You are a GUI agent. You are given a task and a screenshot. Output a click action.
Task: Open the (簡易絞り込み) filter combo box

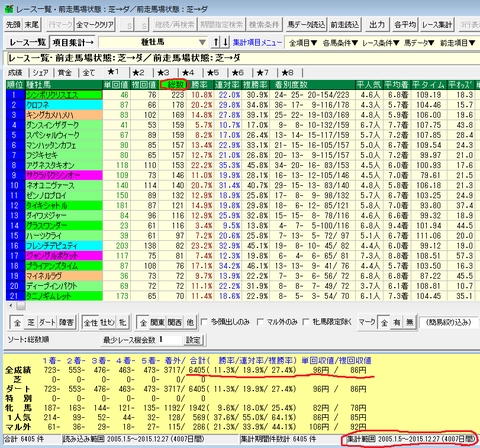[449, 322]
